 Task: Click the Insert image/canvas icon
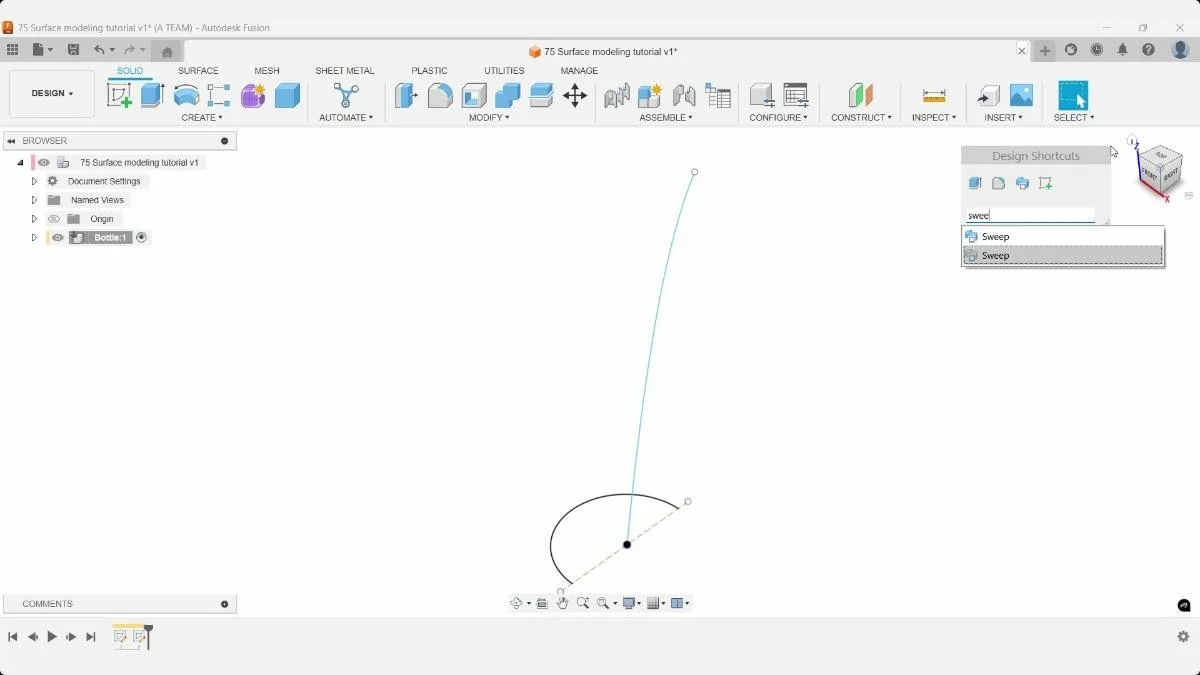point(1021,96)
